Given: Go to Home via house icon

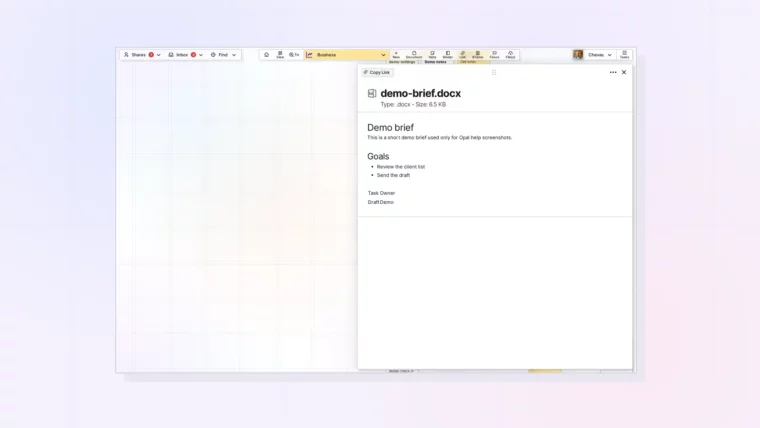Looking at the screenshot, I should 266,55.
